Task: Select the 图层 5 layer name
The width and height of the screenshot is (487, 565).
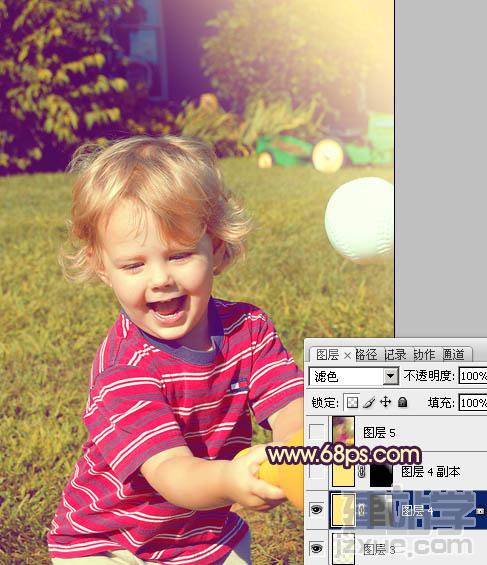Action: [379, 432]
